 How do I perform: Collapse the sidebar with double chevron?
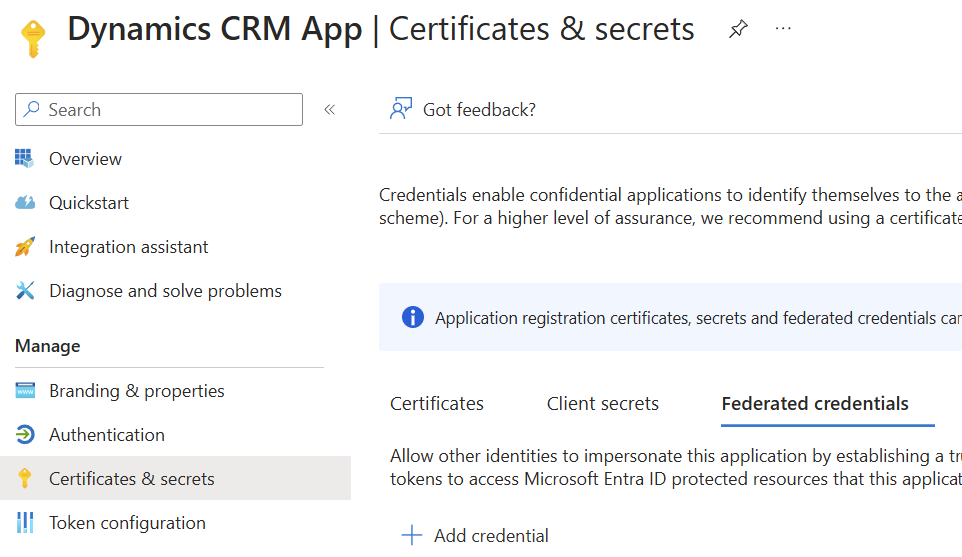click(329, 110)
